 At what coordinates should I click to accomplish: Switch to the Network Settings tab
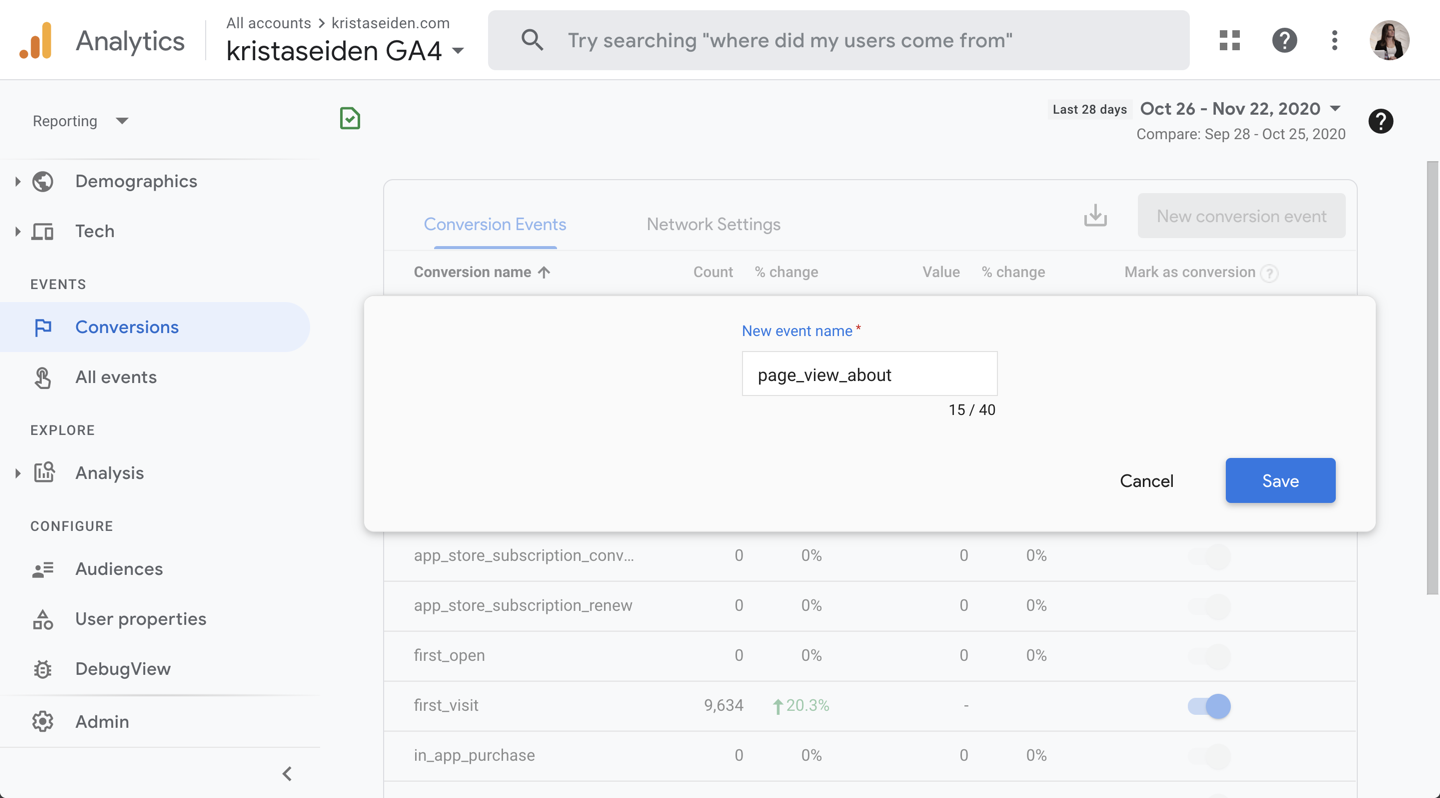click(713, 224)
